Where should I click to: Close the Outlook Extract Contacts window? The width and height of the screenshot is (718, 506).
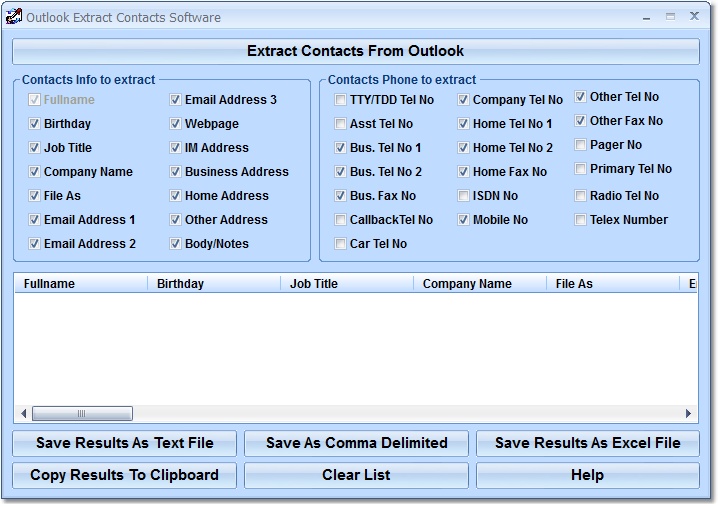(694, 16)
